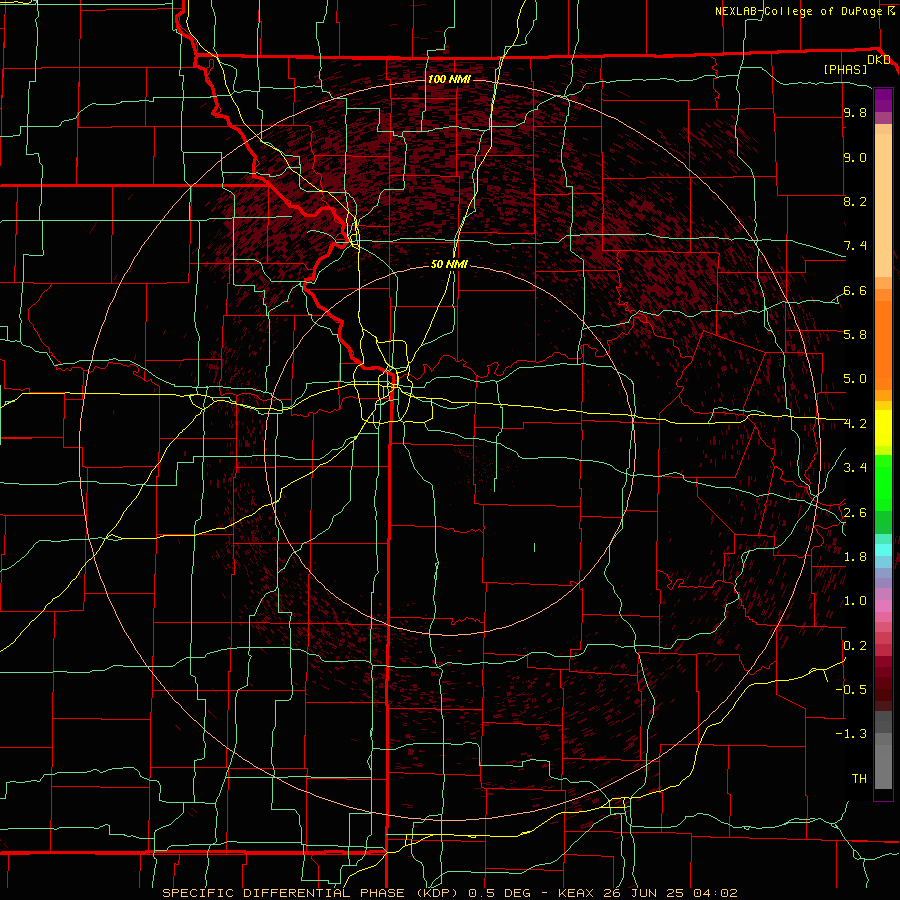The image size is (900, 900).
Task: Pick the bright green band of the color bar
Action: (x=883, y=482)
